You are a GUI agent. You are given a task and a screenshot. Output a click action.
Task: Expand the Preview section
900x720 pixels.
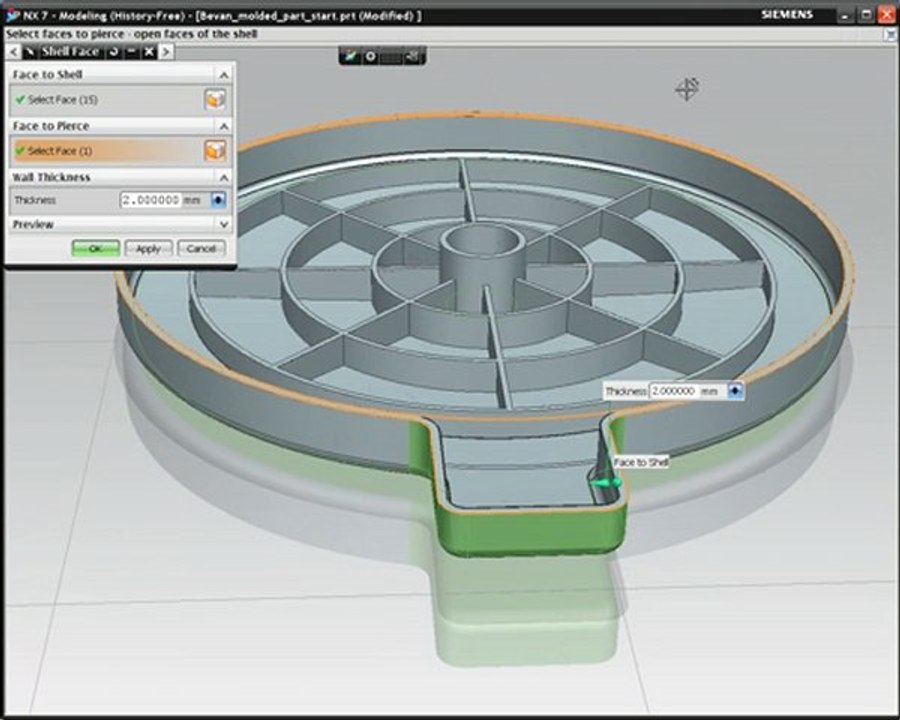pyautogui.click(x=224, y=224)
